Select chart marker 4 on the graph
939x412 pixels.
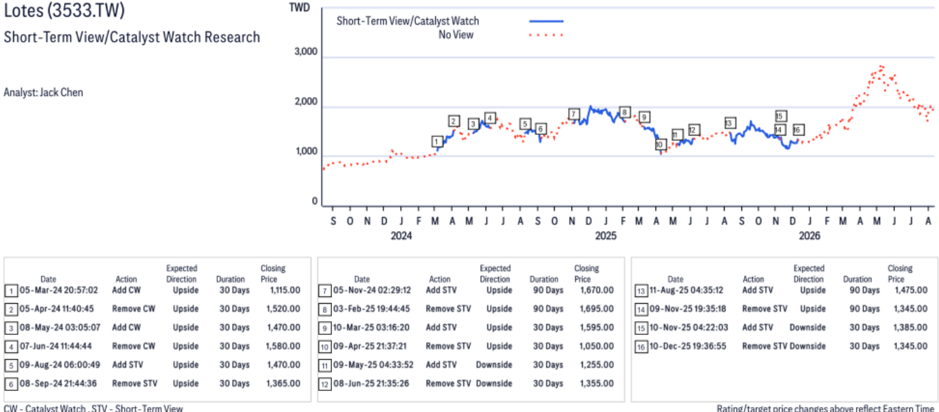[x=490, y=118]
